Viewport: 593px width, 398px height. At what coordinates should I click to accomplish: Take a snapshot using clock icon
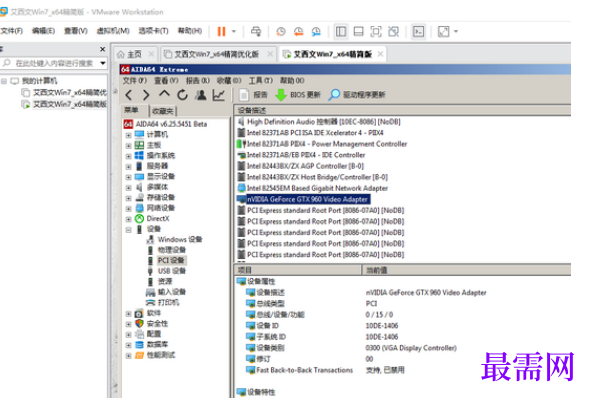click(281, 31)
